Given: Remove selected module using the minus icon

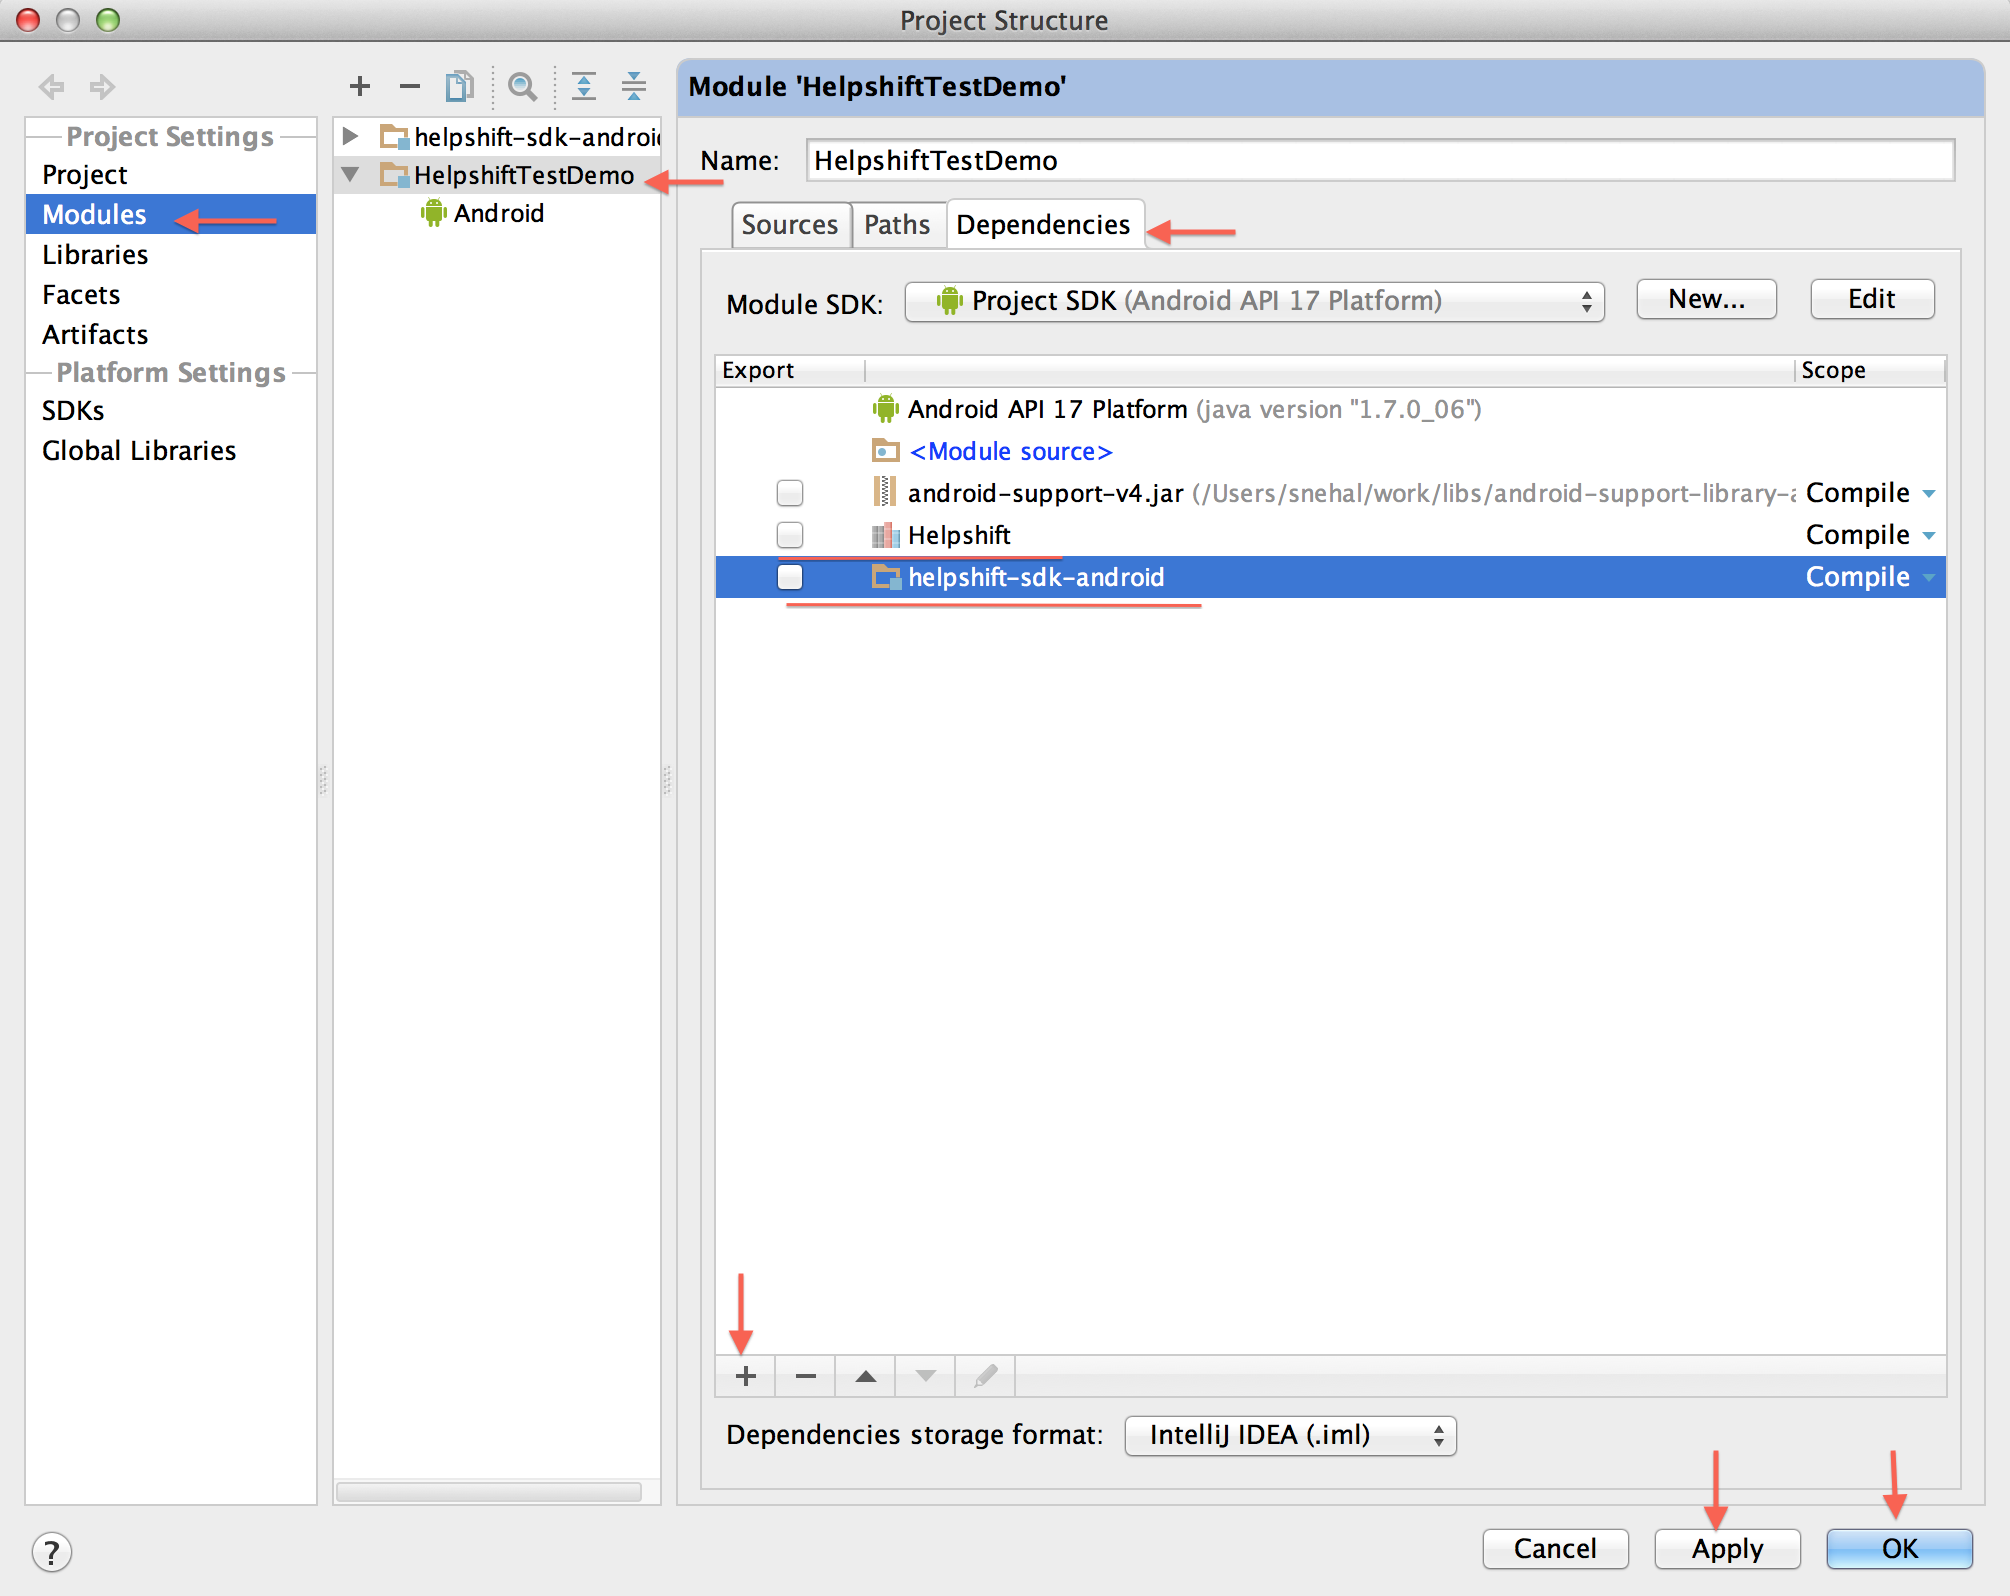Looking at the screenshot, I should coord(409,86).
